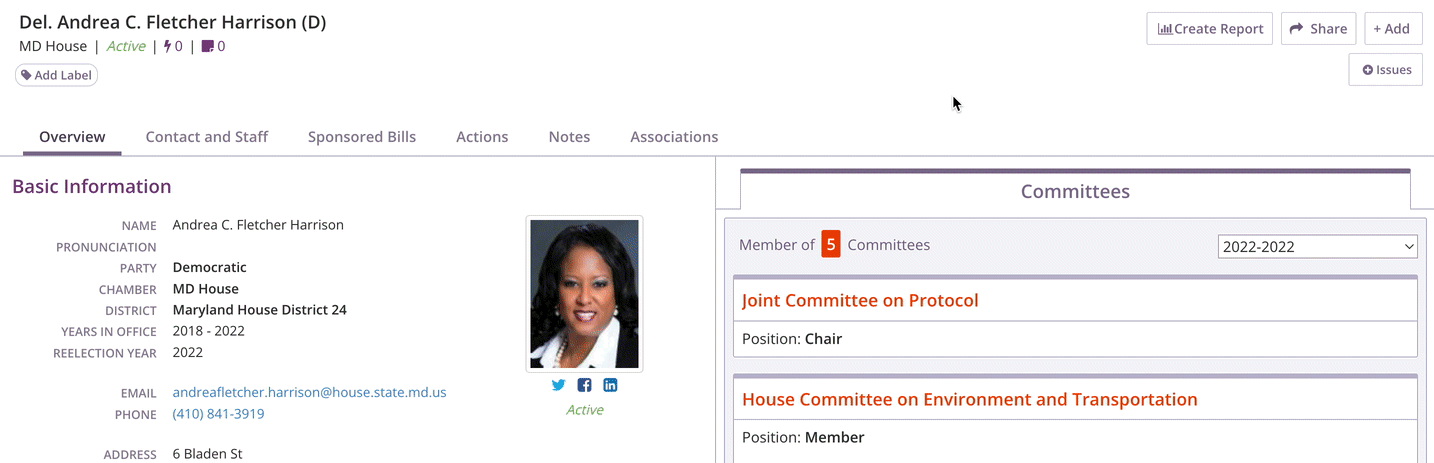The image size is (1434, 463).
Task: Click the purple notes count icon
Action: [x=207, y=46]
